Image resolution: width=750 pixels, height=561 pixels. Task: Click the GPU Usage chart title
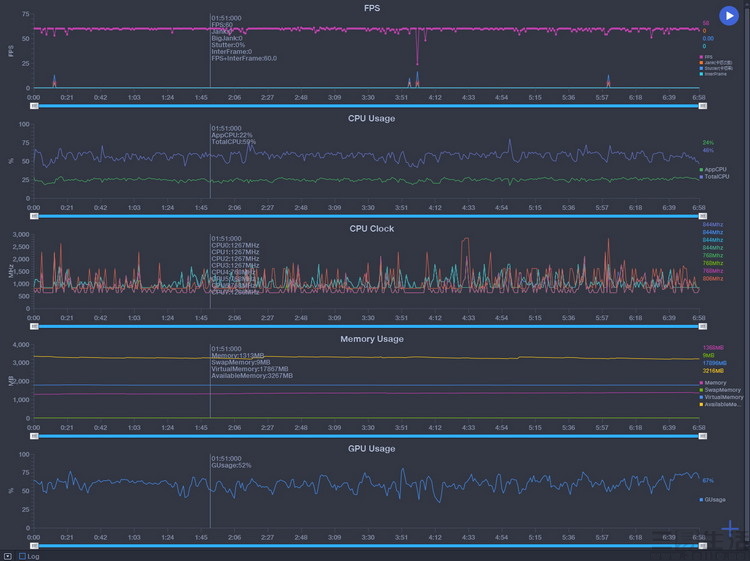pos(372,449)
